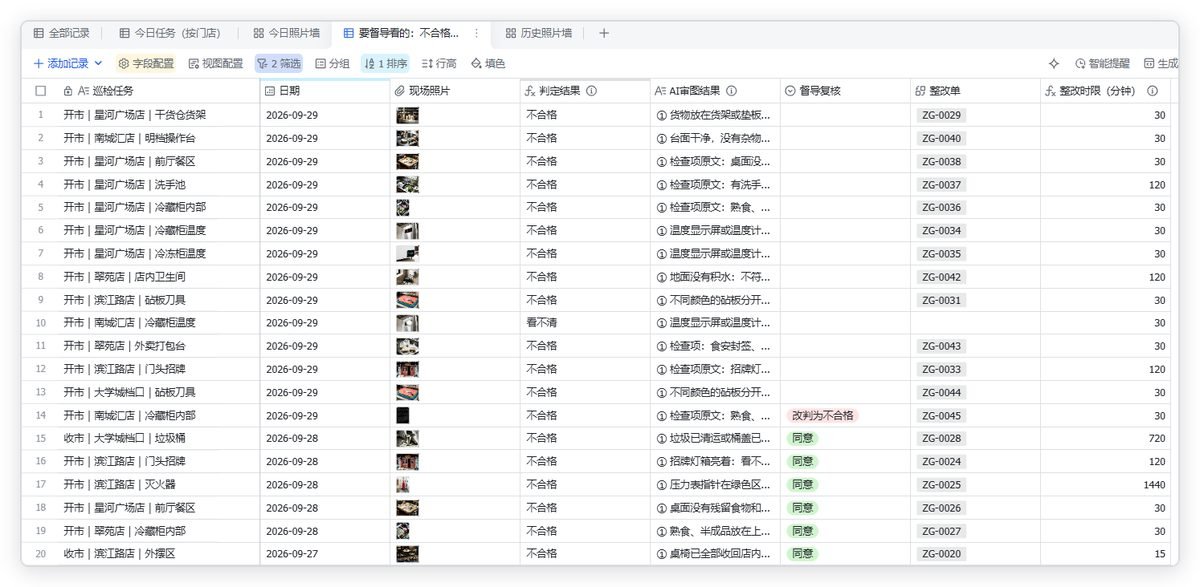1200x587 pixels.
Task: Open the 2 筛选 filter panel
Action: pyautogui.click(x=279, y=63)
